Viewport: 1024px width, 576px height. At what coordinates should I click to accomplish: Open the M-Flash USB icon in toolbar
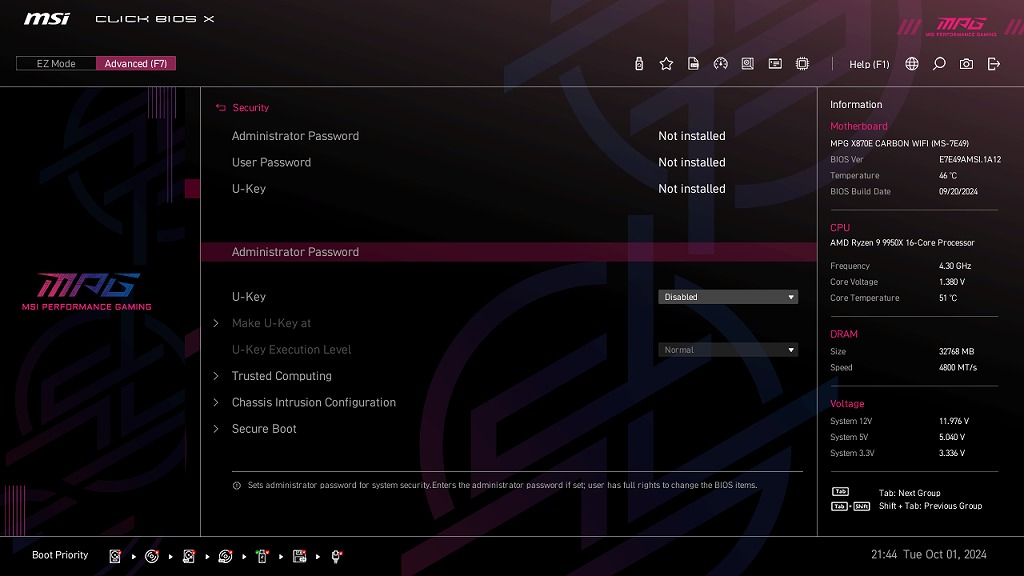pyautogui.click(x=639, y=63)
